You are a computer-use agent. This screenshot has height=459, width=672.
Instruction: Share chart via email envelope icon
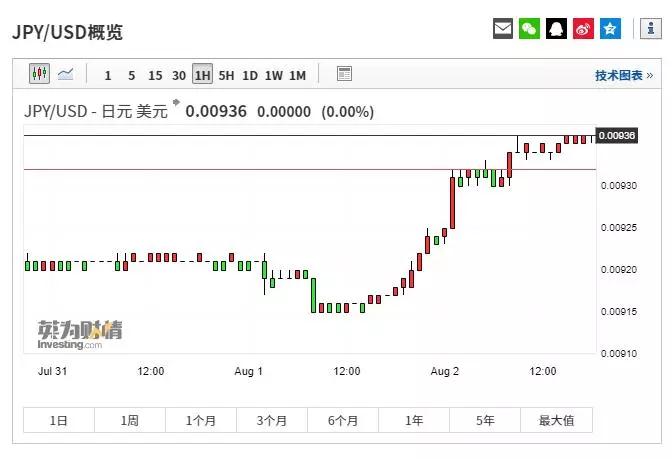(503, 29)
